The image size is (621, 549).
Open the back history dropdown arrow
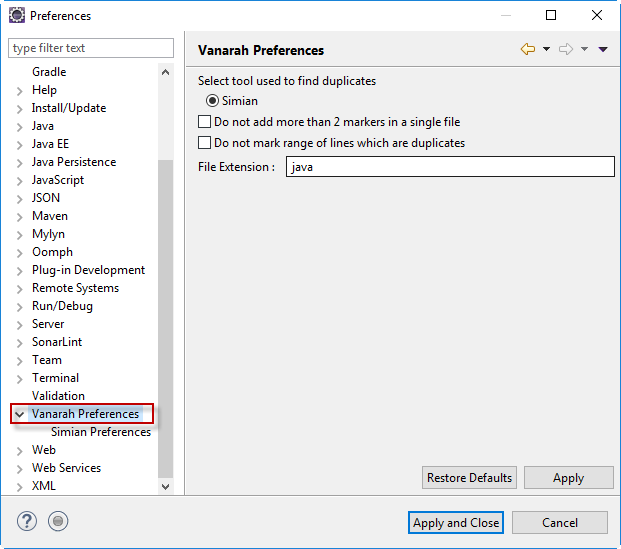[546, 50]
